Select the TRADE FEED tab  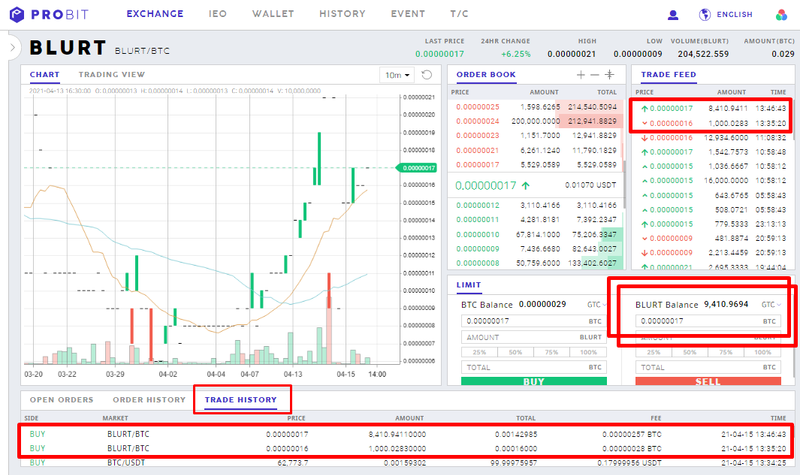tap(668, 74)
